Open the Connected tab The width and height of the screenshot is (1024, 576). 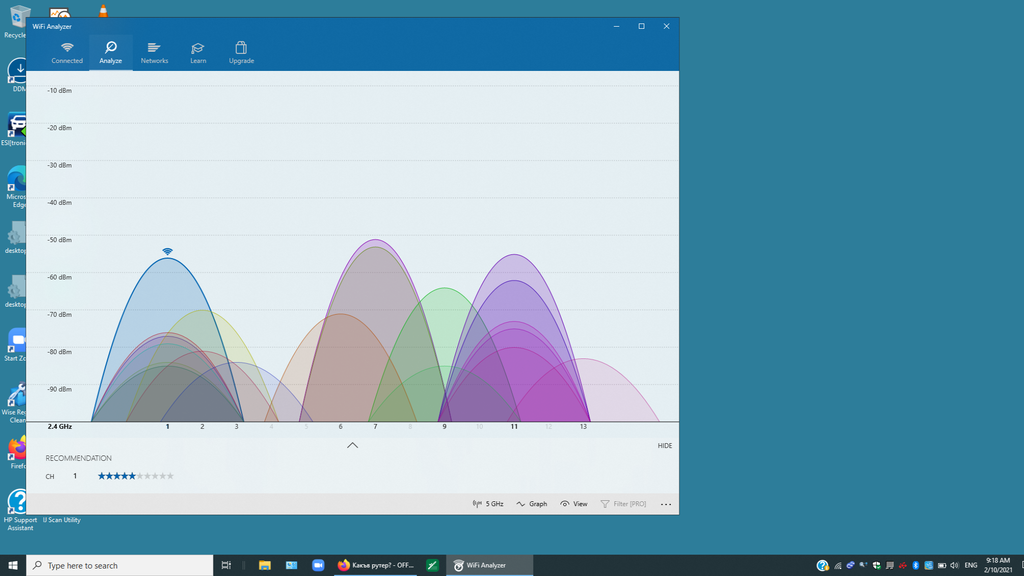pyautogui.click(x=67, y=52)
